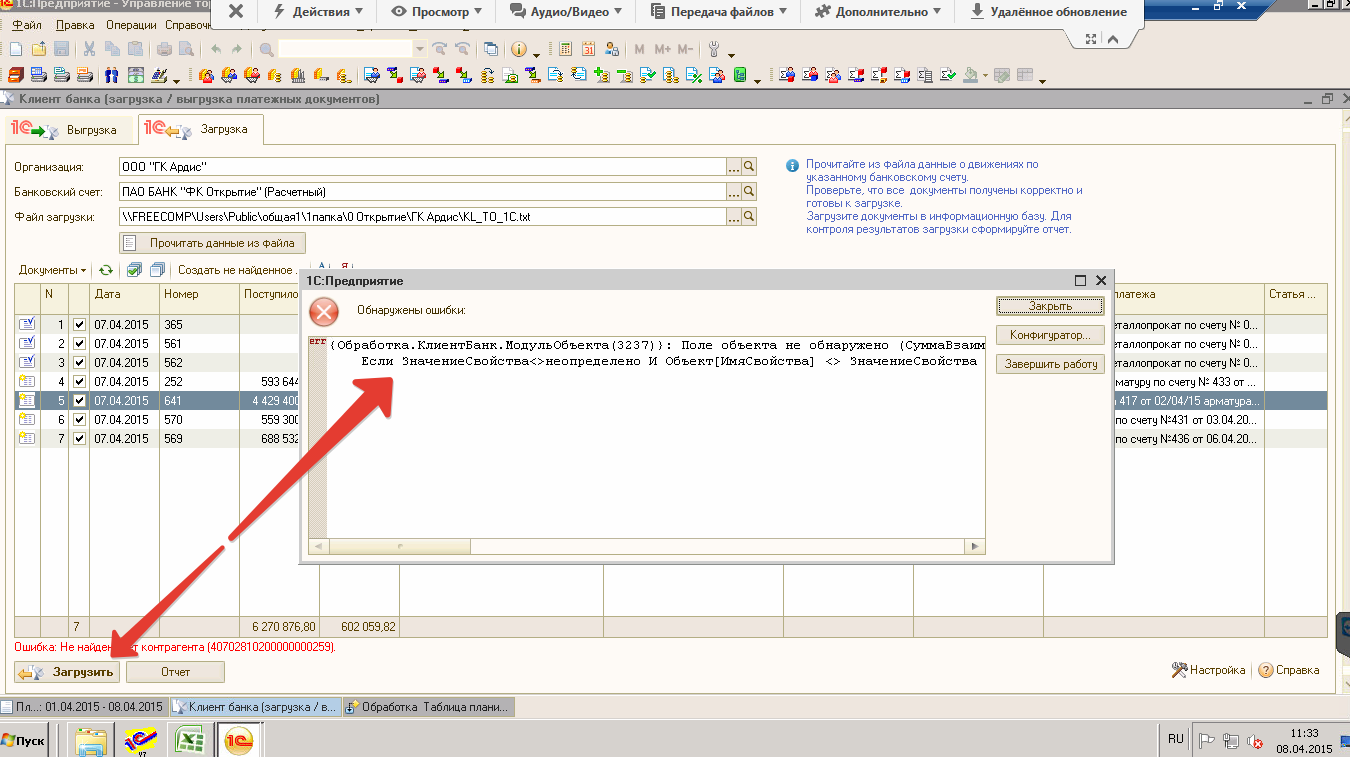Toggle the checkbox for document 252

79,382
